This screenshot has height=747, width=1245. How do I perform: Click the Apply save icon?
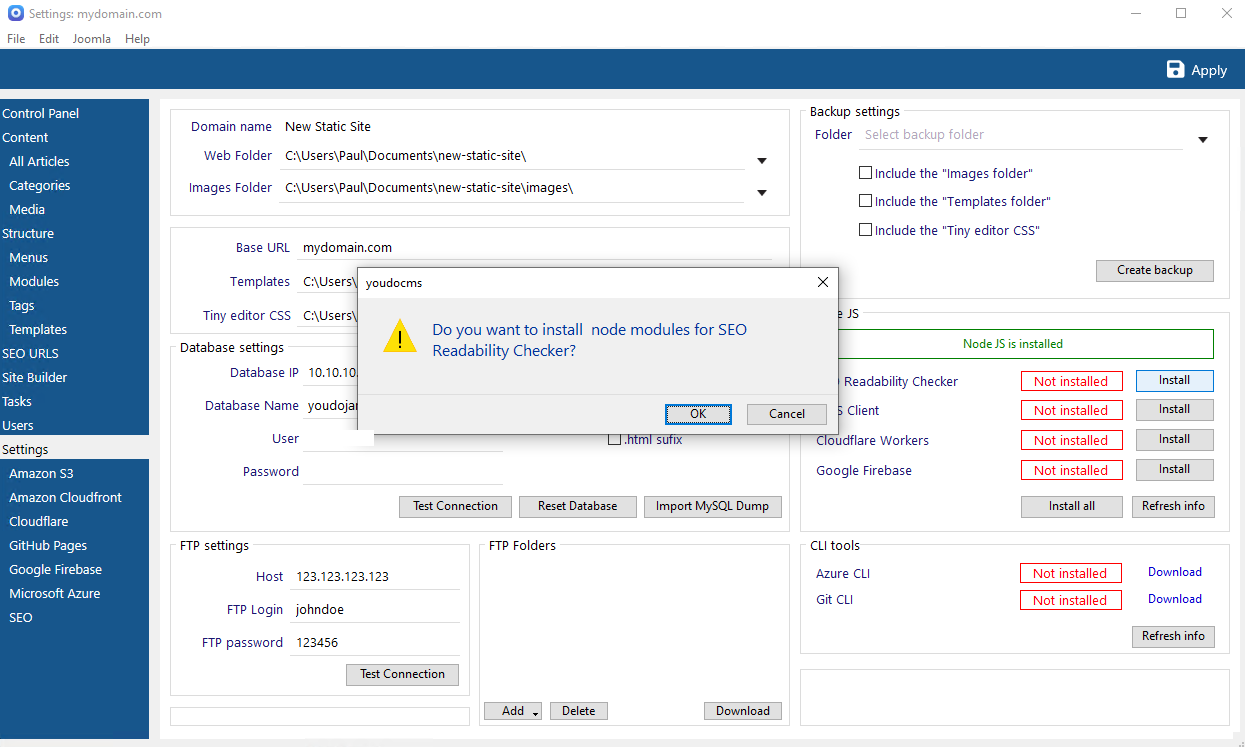pyautogui.click(x=1176, y=69)
